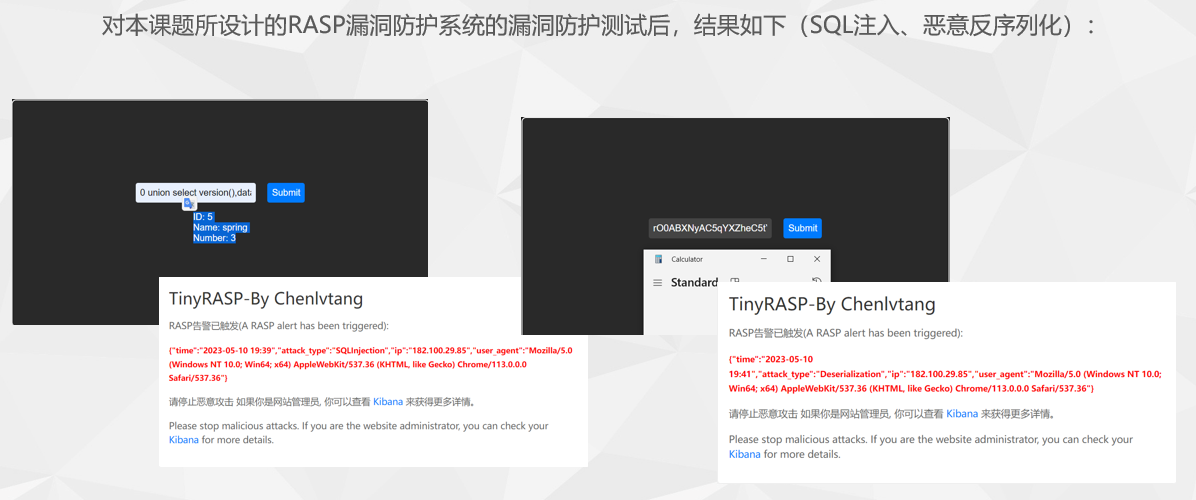Click the input field containing the rO0AB payload
This screenshot has width=1196, height=500.
[710, 228]
